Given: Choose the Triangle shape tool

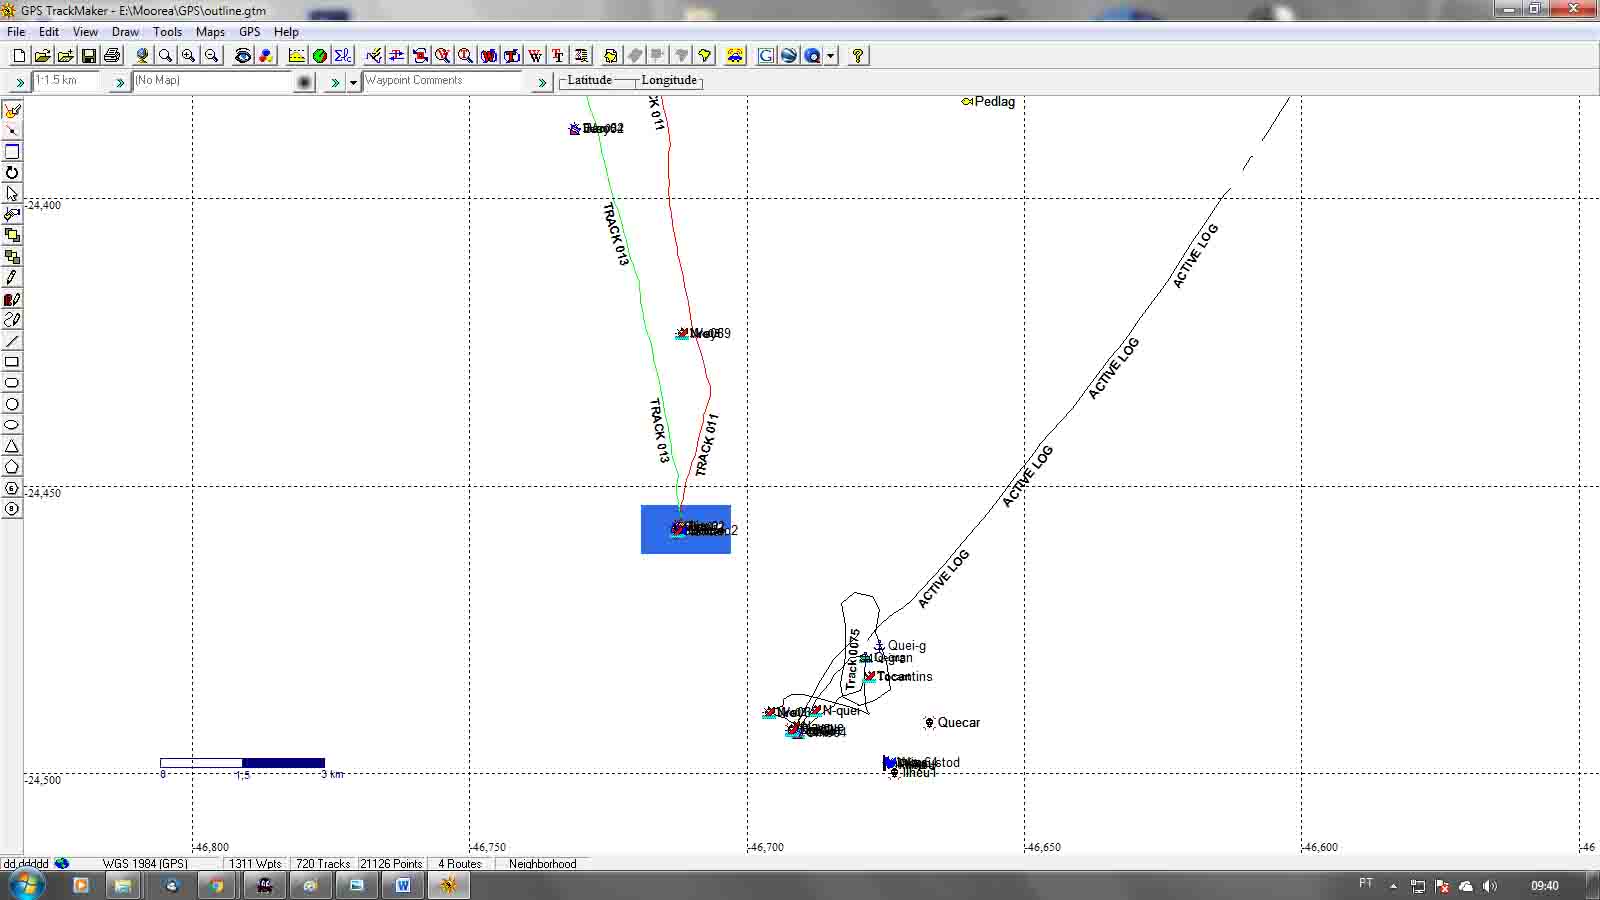Looking at the screenshot, I should pyautogui.click(x=12, y=446).
